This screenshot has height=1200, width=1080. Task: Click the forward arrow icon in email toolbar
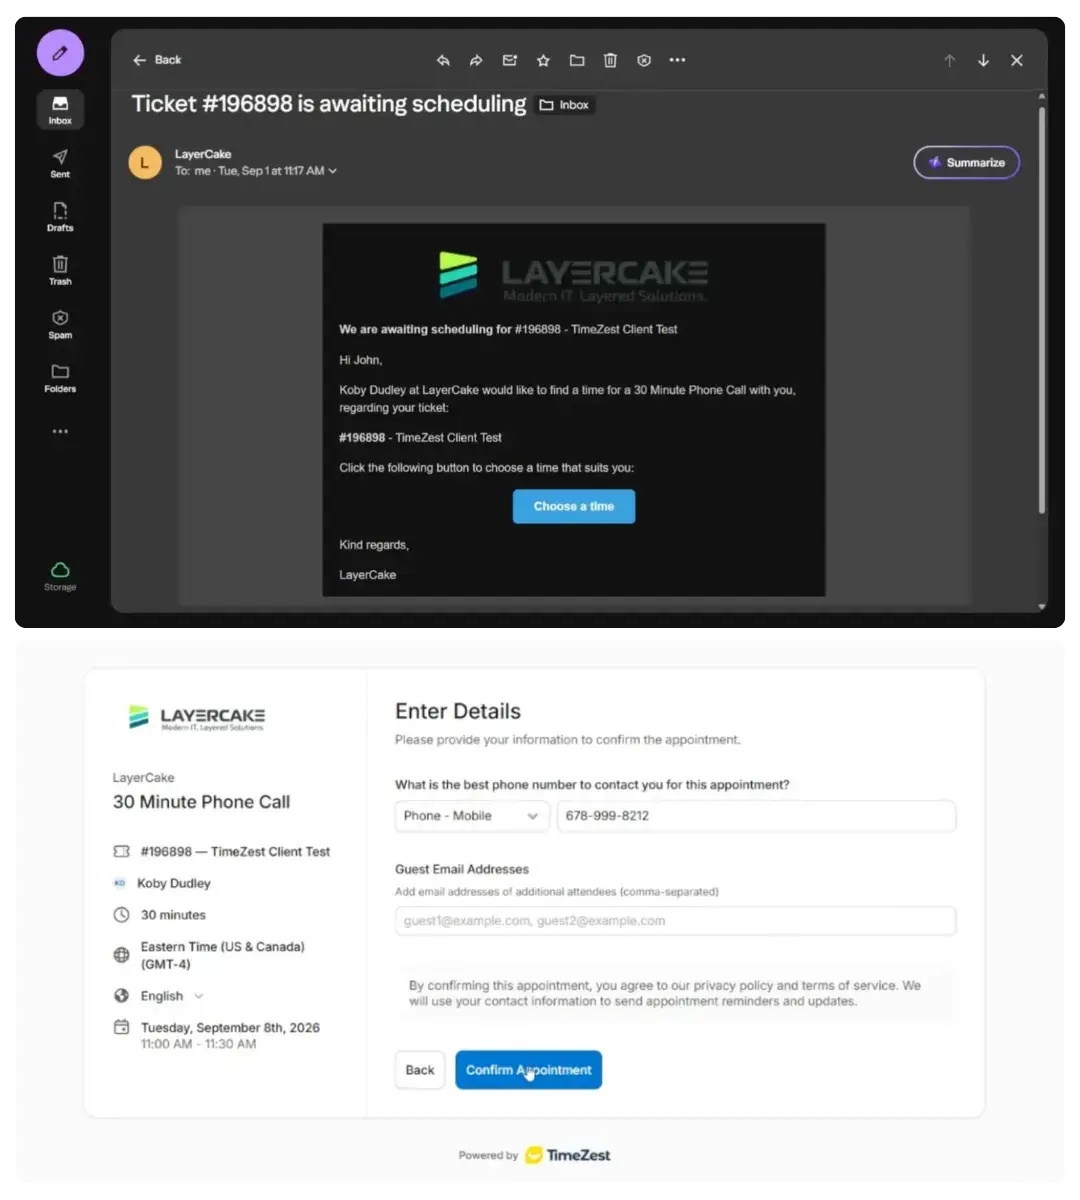476,60
